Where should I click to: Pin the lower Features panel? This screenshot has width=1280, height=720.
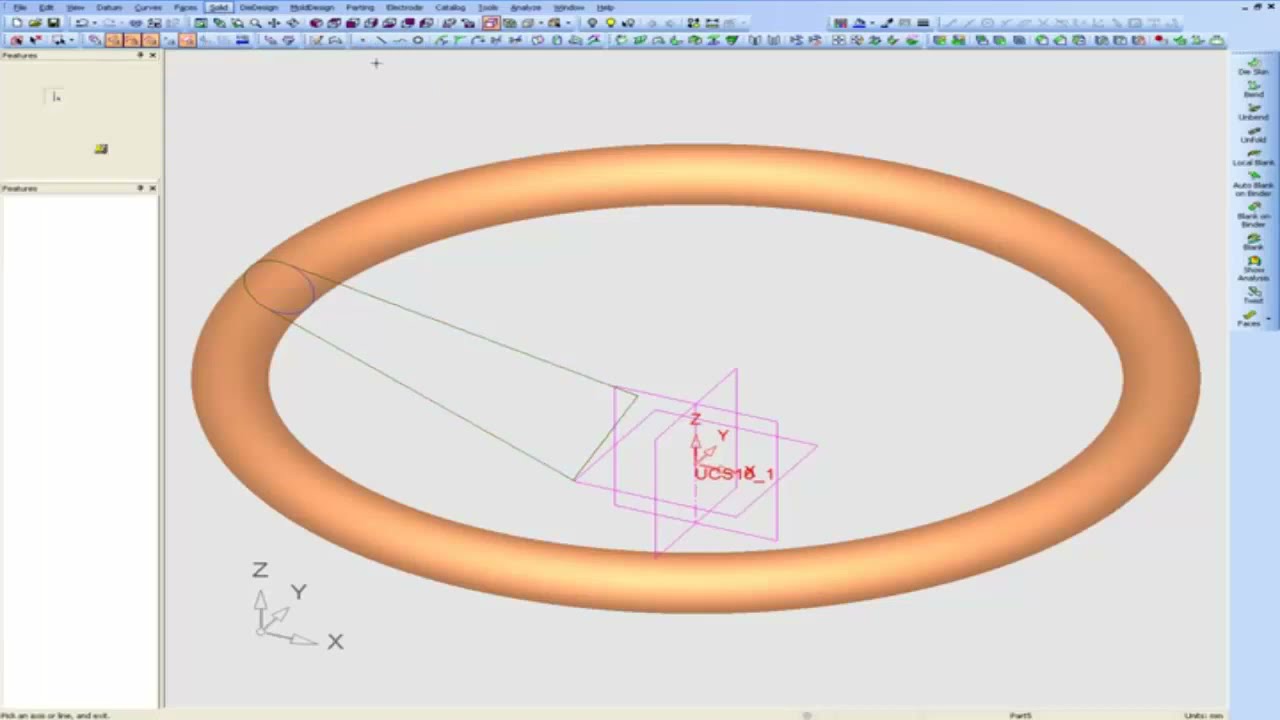click(140, 188)
